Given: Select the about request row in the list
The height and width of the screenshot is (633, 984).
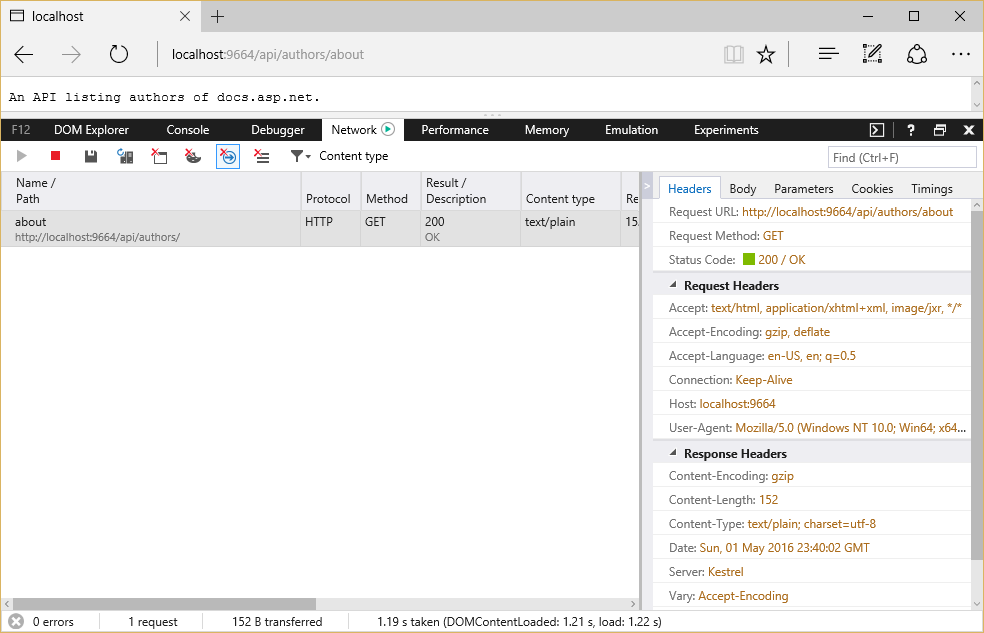Looking at the screenshot, I should (150, 228).
